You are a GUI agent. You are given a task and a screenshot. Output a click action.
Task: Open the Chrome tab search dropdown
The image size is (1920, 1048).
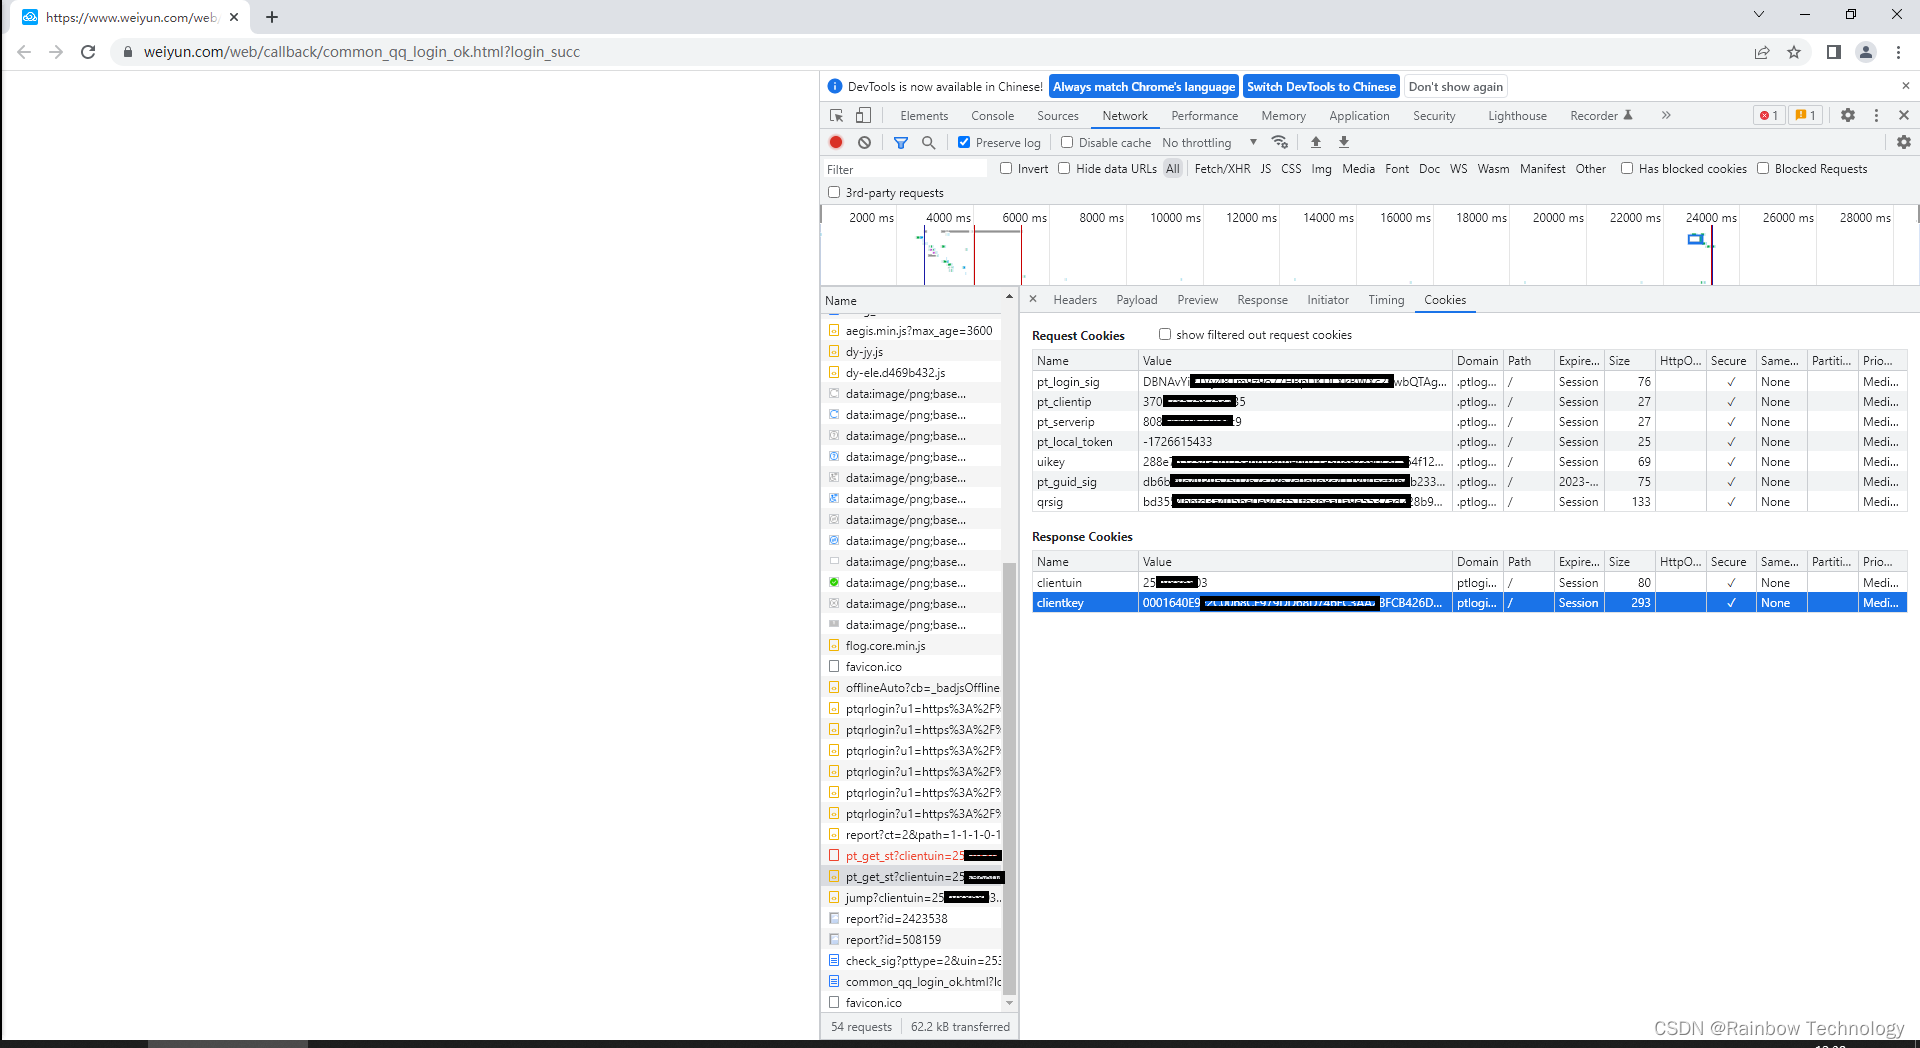(1759, 15)
